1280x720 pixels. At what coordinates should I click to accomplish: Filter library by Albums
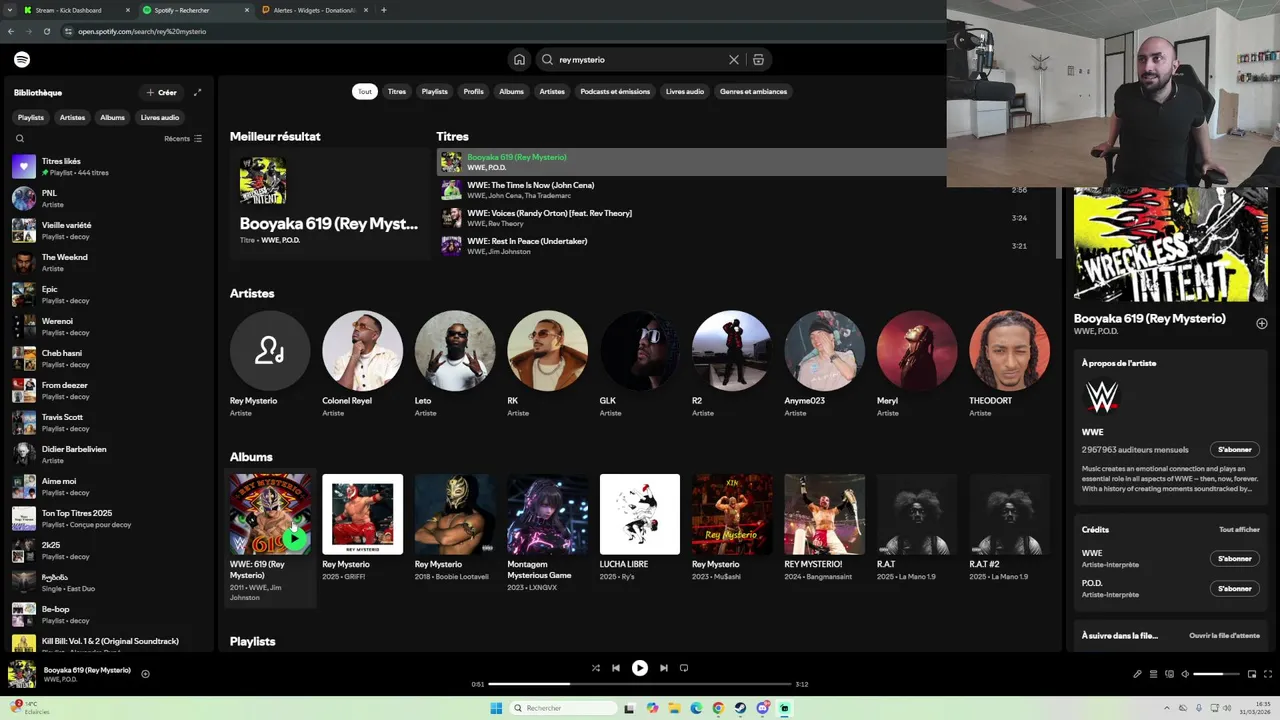[112, 117]
